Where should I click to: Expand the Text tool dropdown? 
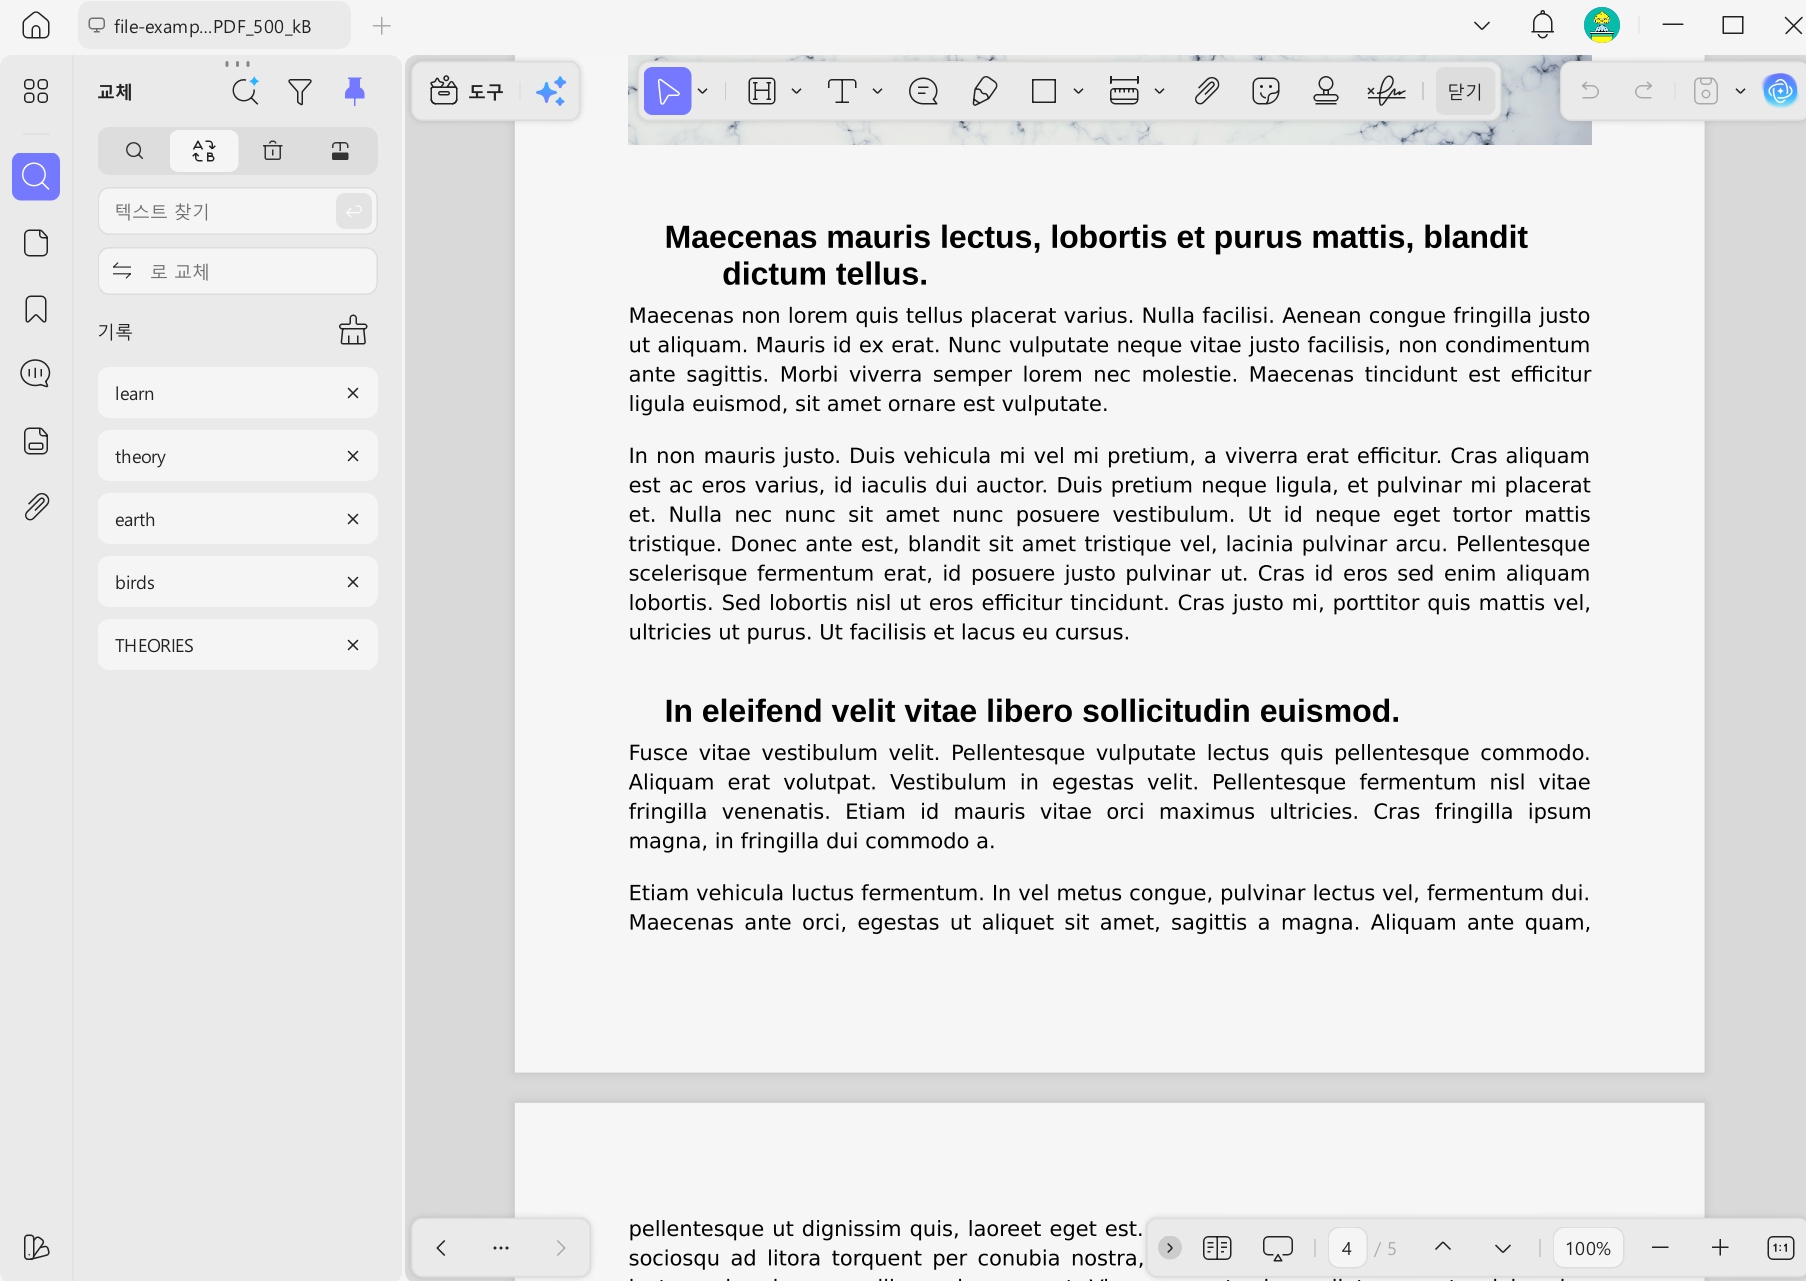pyautogui.click(x=878, y=92)
